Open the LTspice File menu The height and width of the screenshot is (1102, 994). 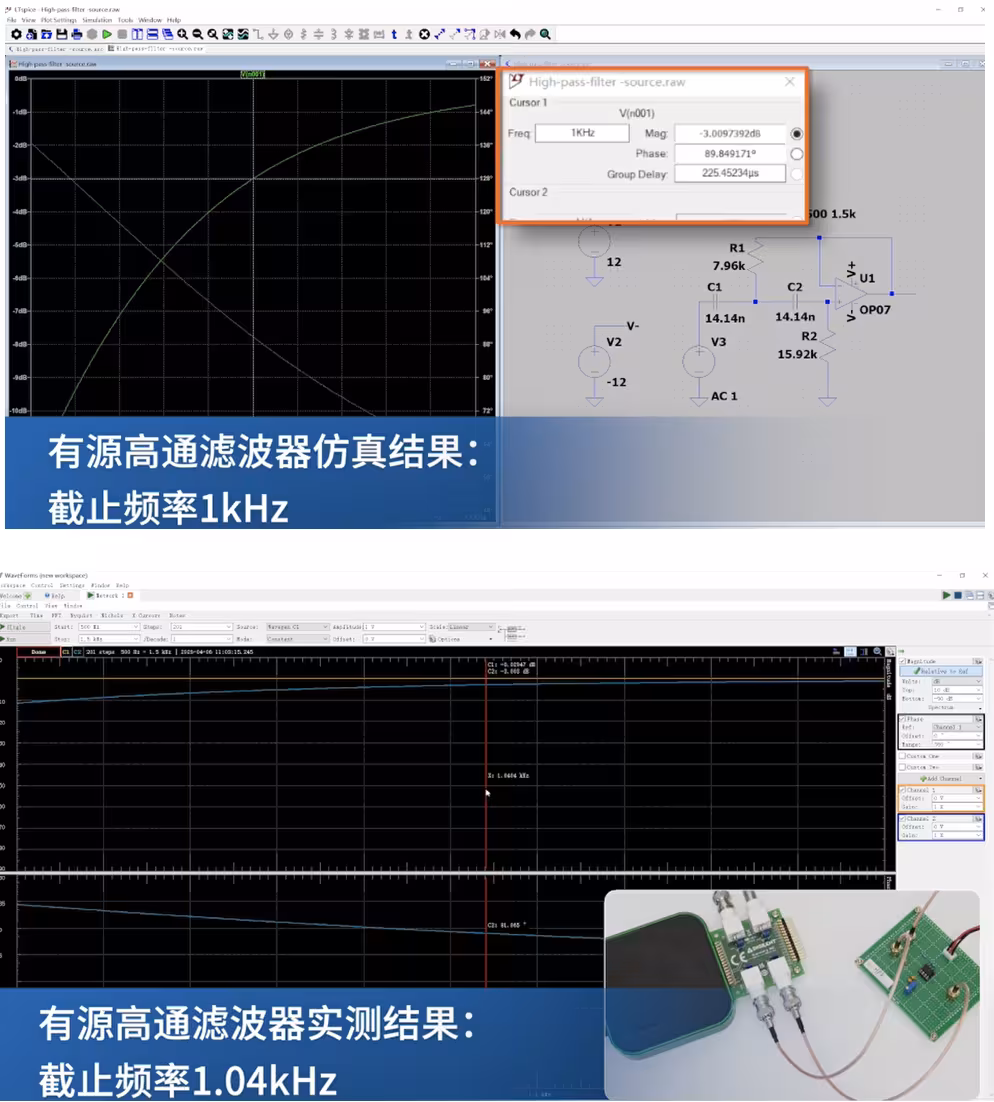pyautogui.click(x=11, y=20)
